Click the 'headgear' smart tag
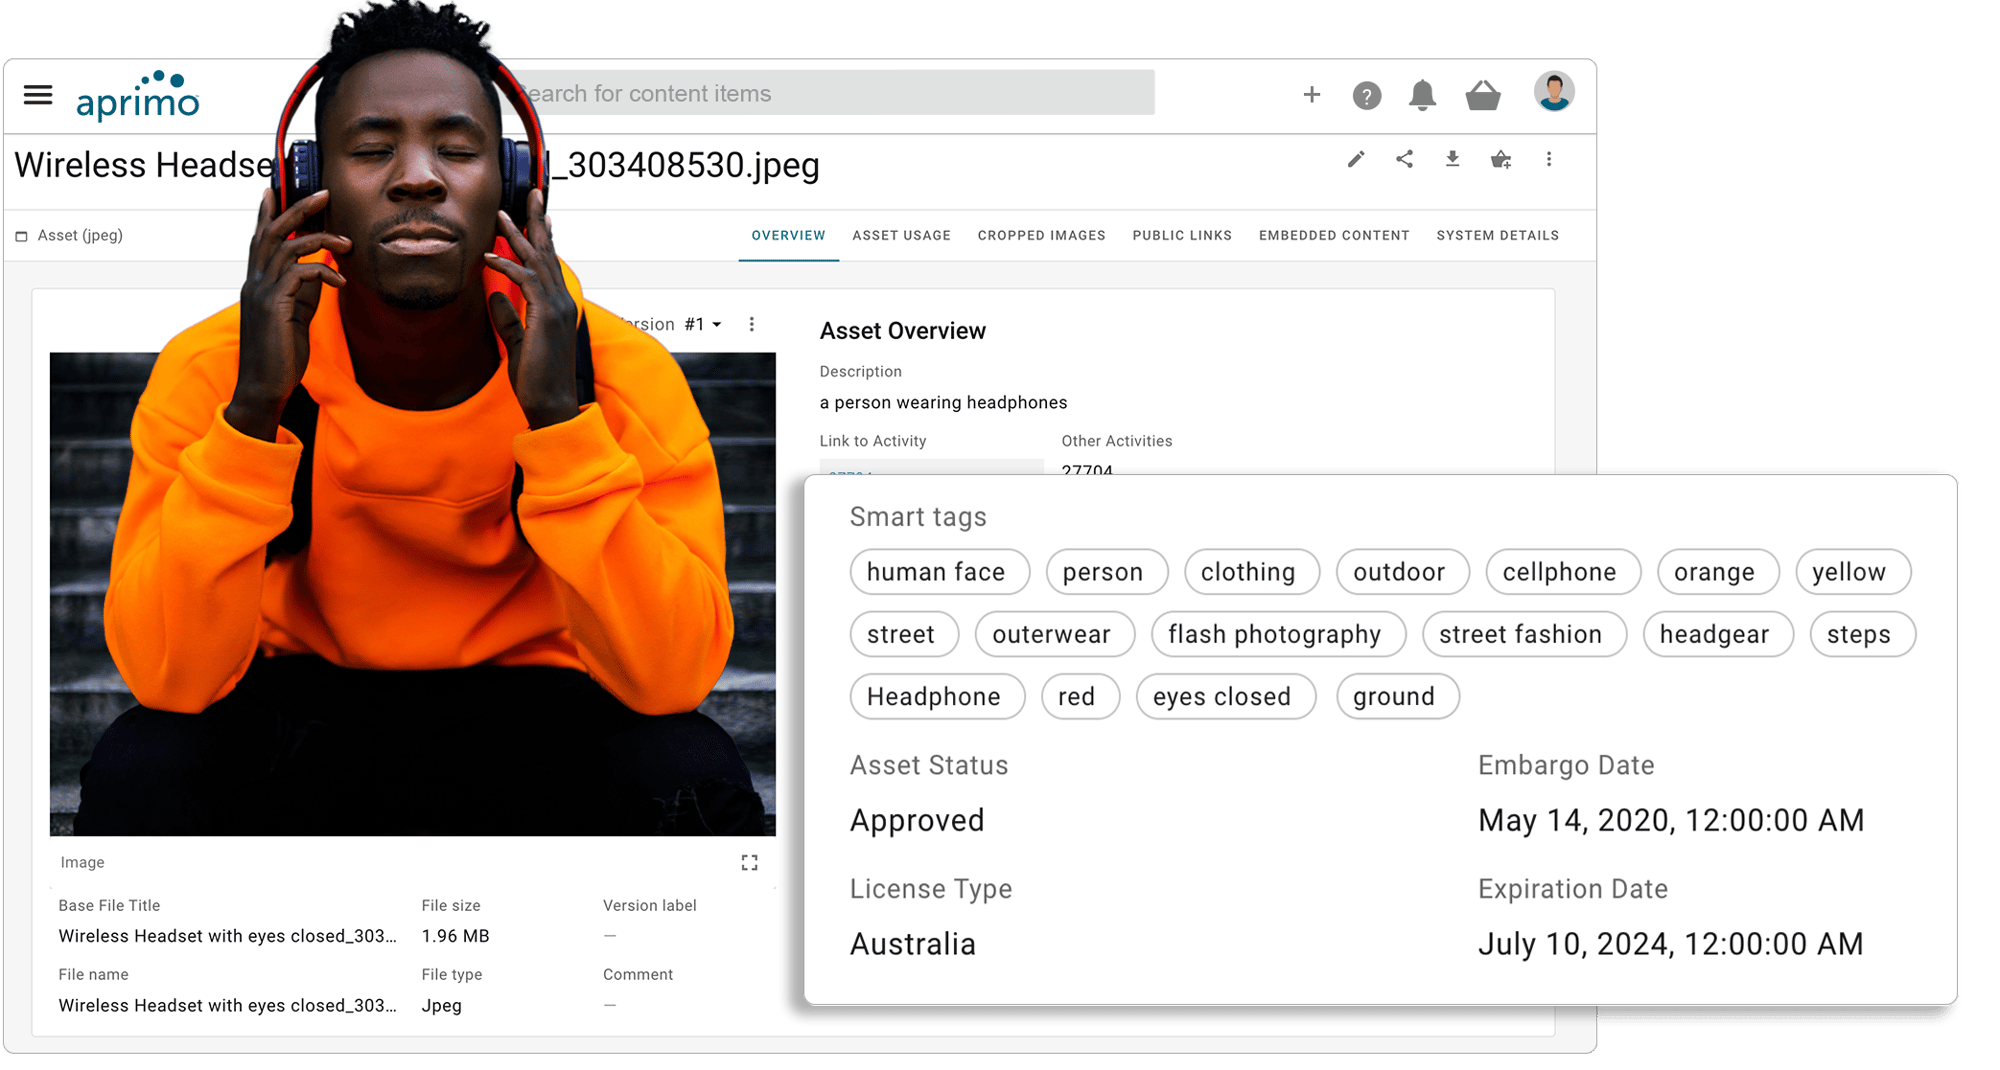The image size is (2000, 1070). pyautogui.click(x=1717, y=634)
